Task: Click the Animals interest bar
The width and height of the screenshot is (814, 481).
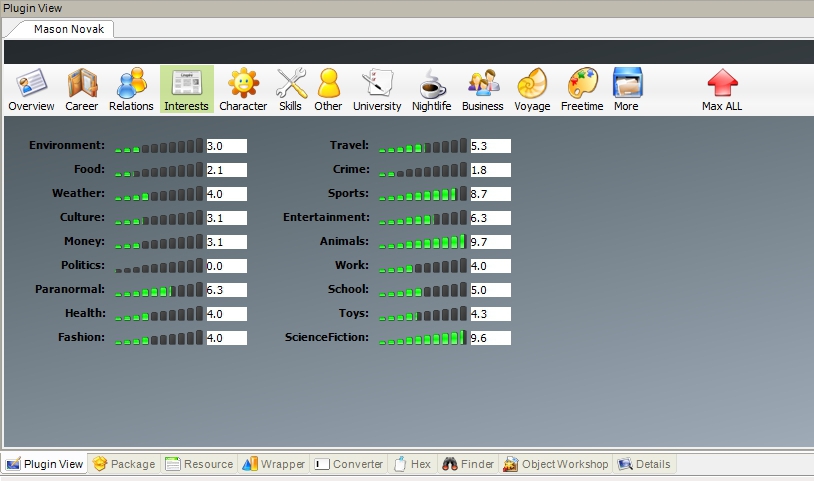Action: [423, 241]
